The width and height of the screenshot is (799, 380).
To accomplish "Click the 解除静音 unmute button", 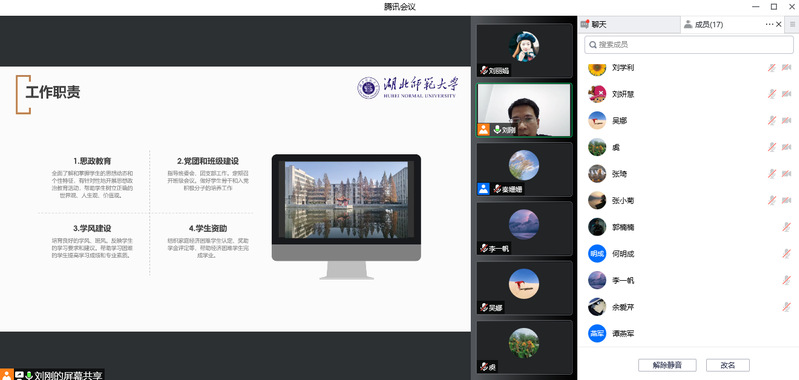I will click(x=667, y=365).
